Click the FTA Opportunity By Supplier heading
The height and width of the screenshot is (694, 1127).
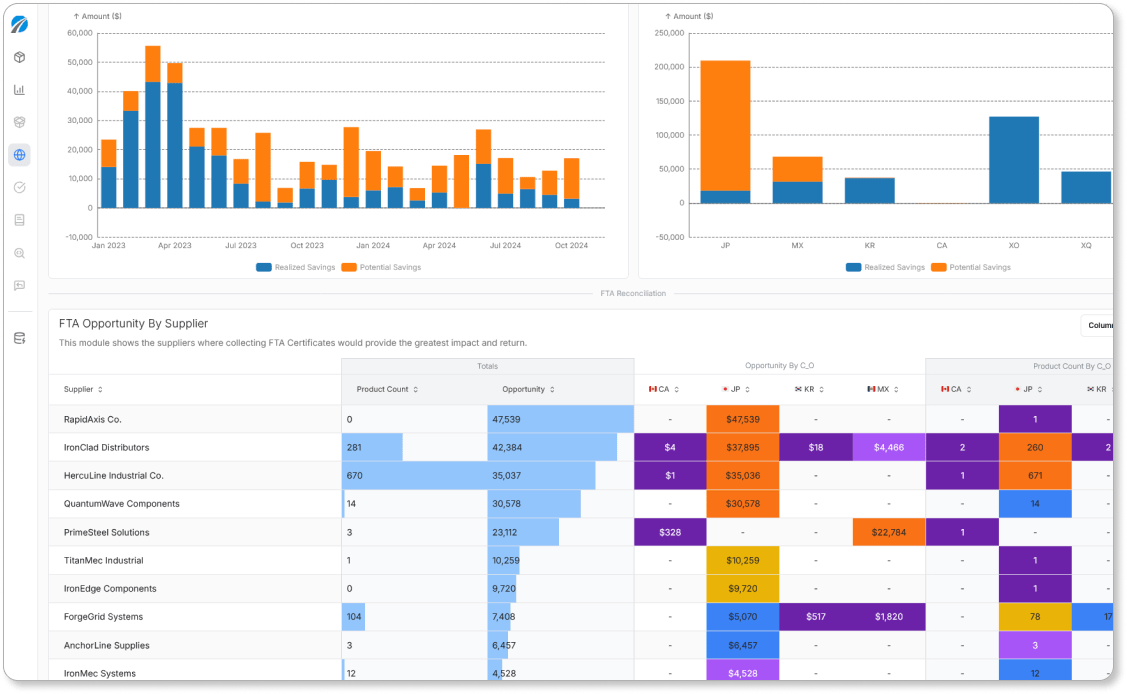click(134, 324)
